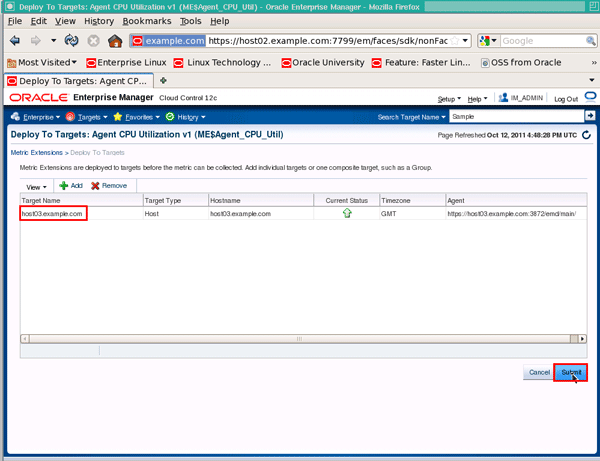Open the Enterprise Manager Help menu
Screen dimensions: 600x461
[x=477, y=99]
